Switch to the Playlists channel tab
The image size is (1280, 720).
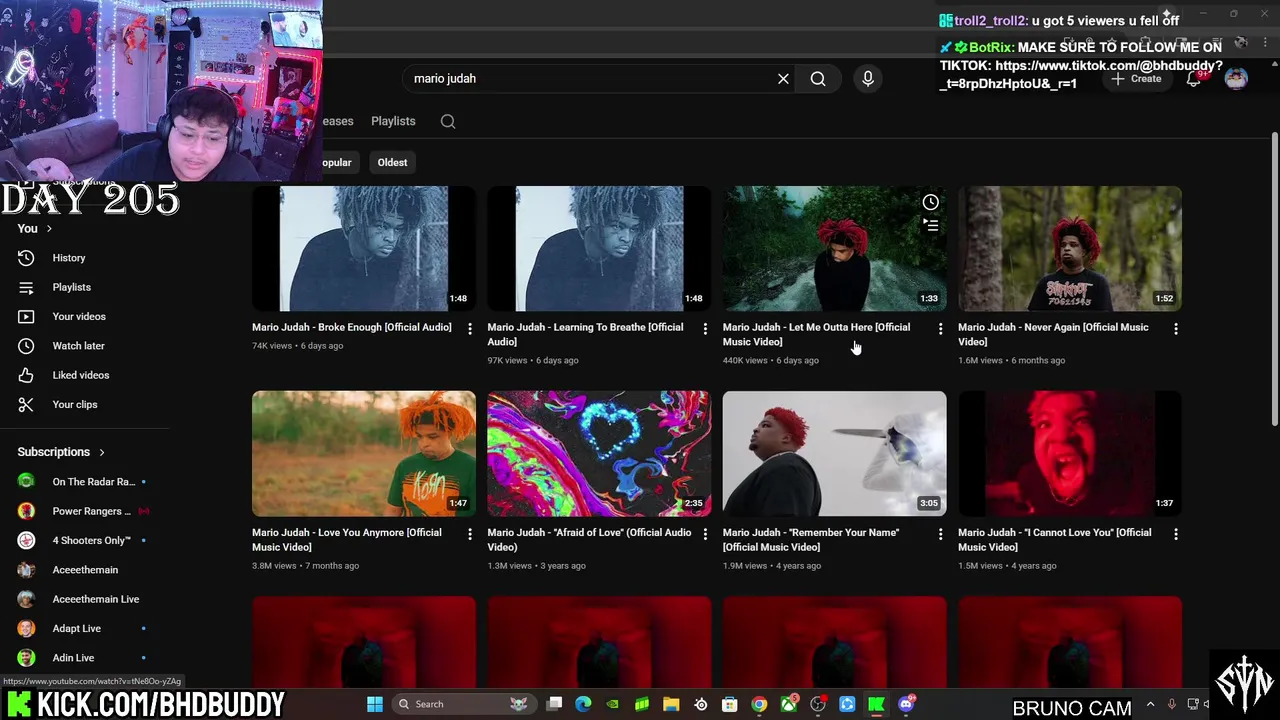point(393,121)
